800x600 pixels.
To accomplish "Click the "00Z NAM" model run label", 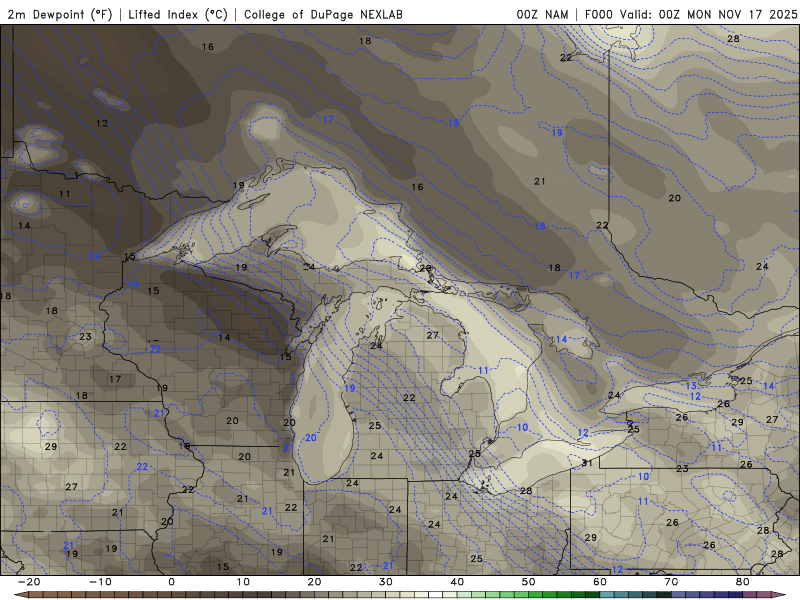I will (x=542, y=14).
